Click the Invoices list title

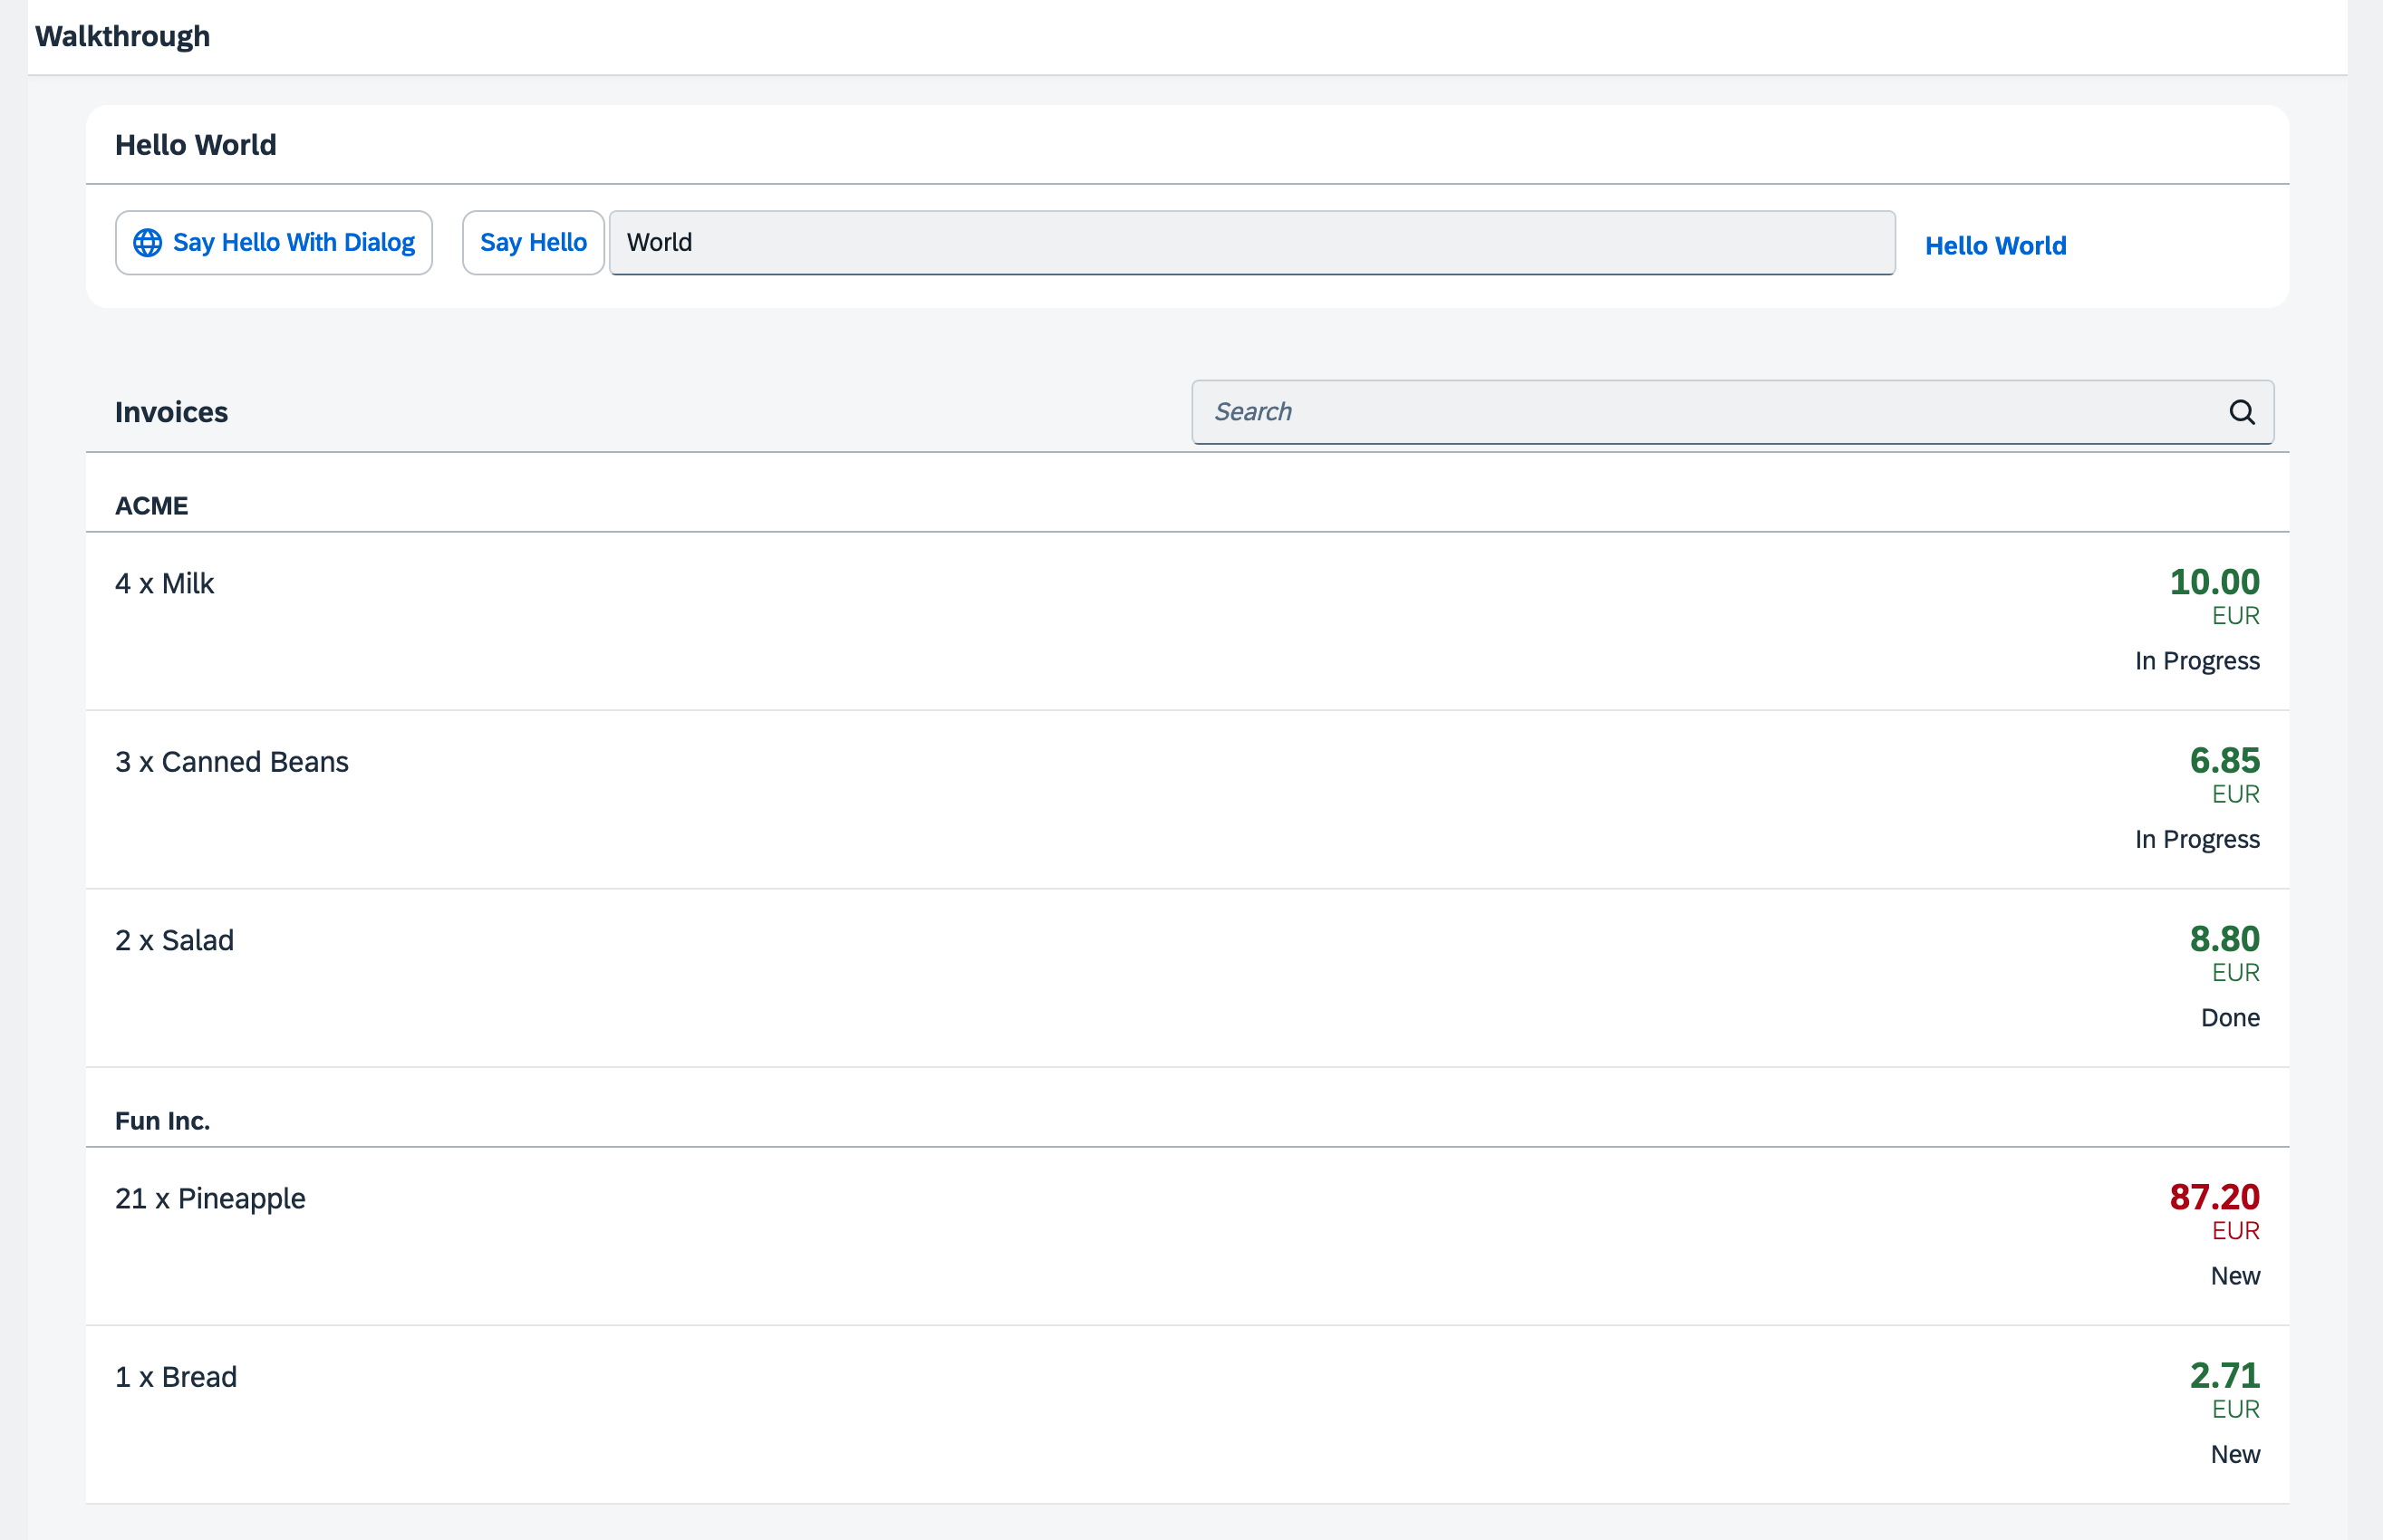pyautogui.click(x=171, y=411)
